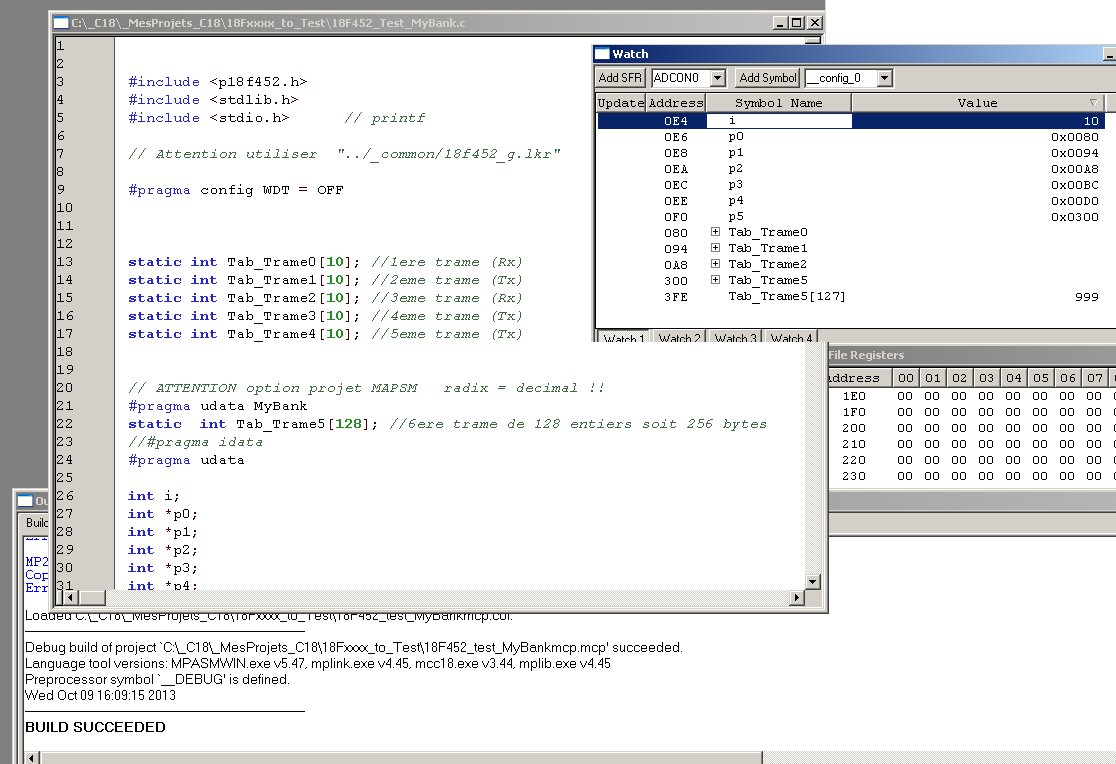The width and height of the screenshot is (1116, 764).
Task: Click the Value column sort arrow
Action: [x=1093, y=103]
